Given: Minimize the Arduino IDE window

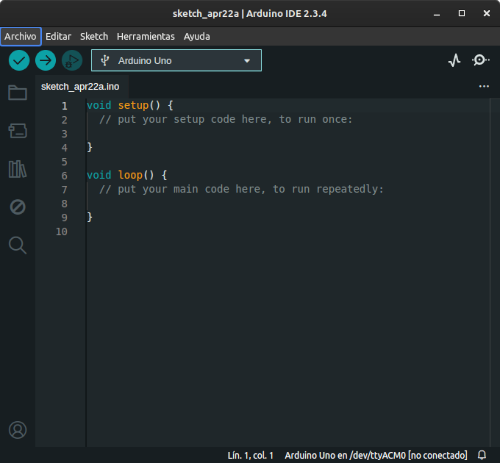Looking at the screenshot, I should [437, 14].
